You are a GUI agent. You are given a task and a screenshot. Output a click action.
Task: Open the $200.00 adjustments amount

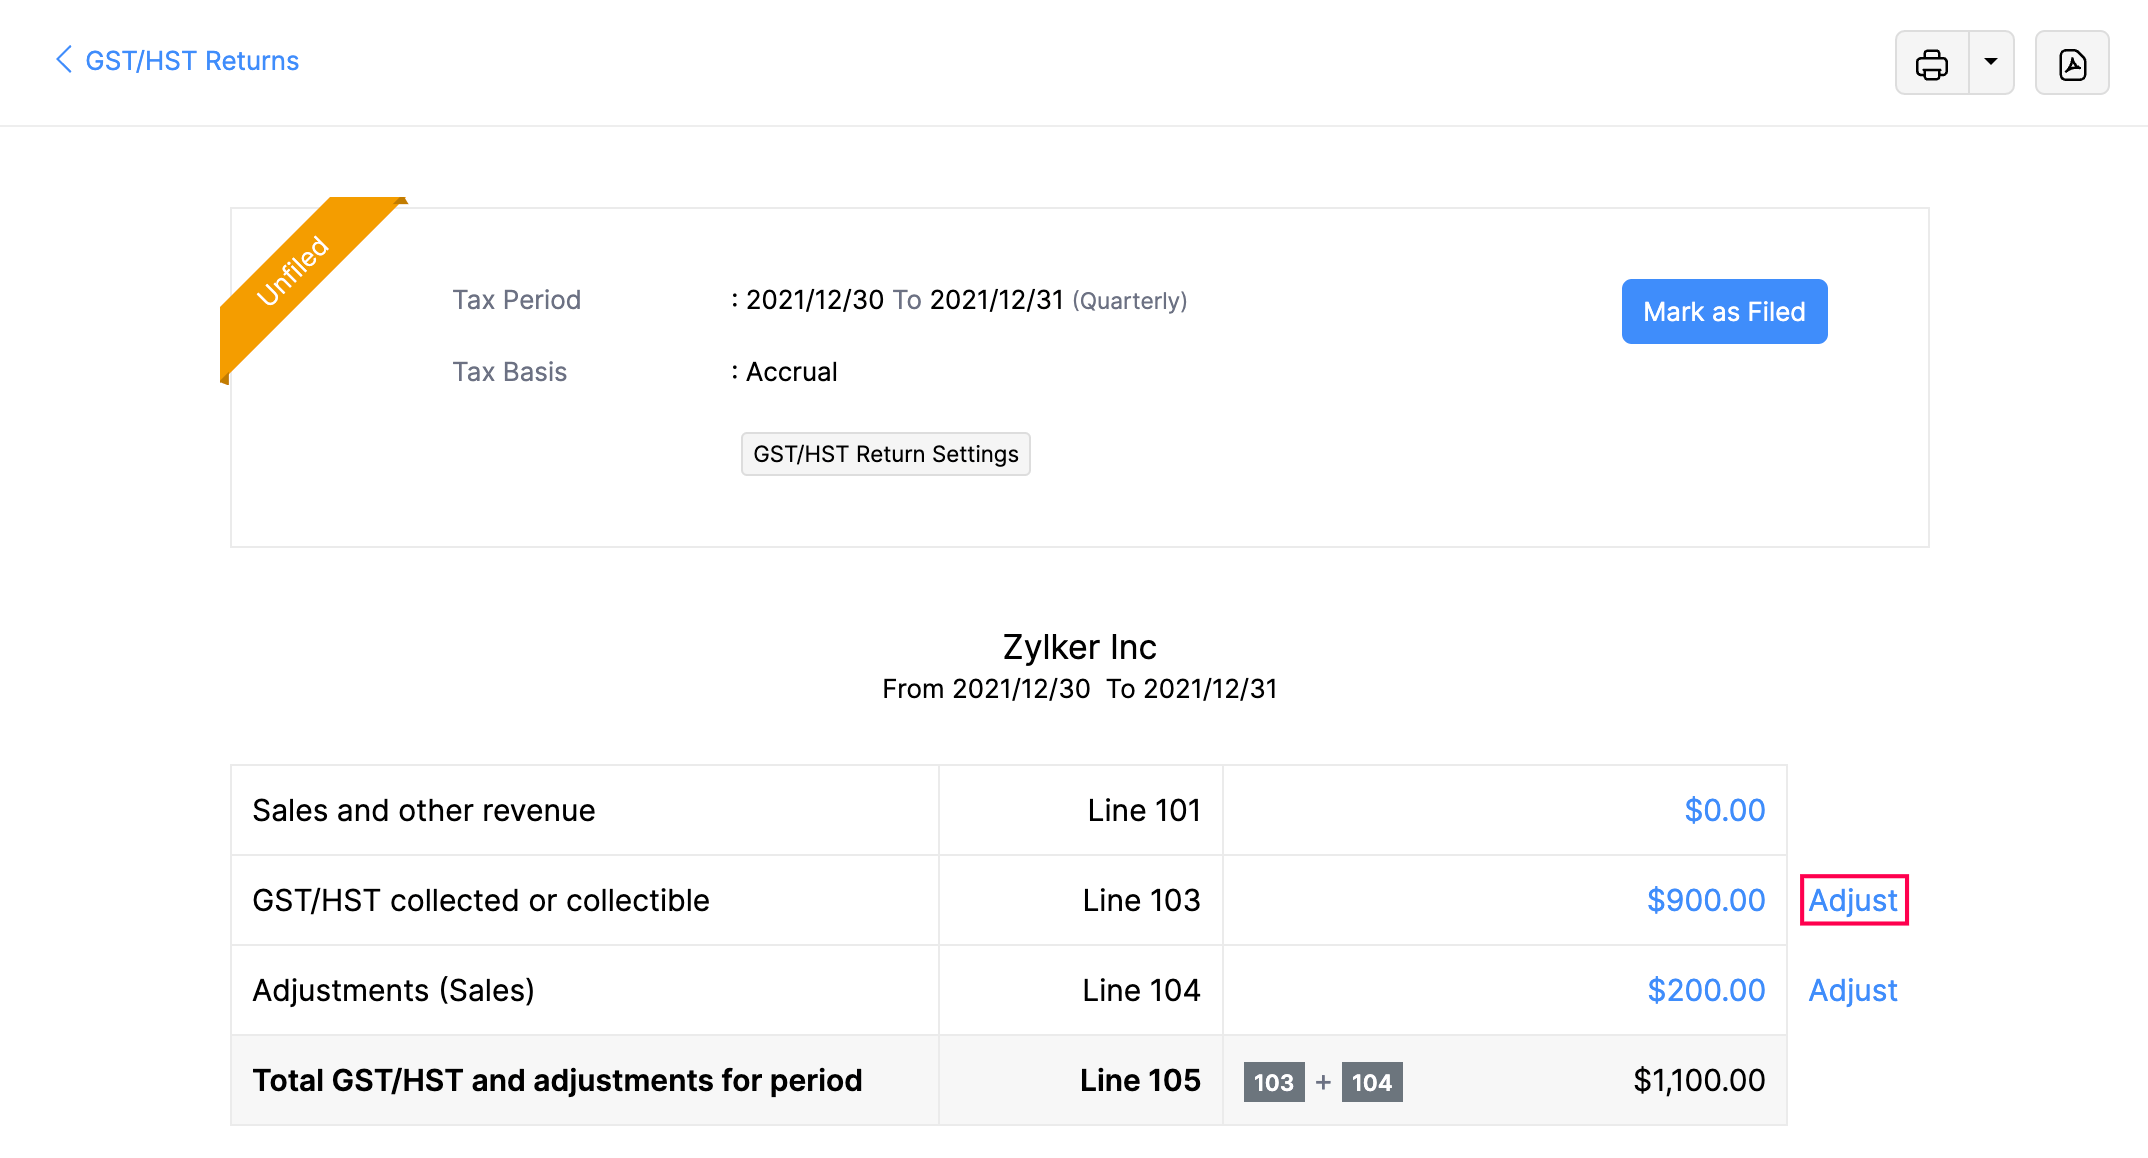(1705, 990)
